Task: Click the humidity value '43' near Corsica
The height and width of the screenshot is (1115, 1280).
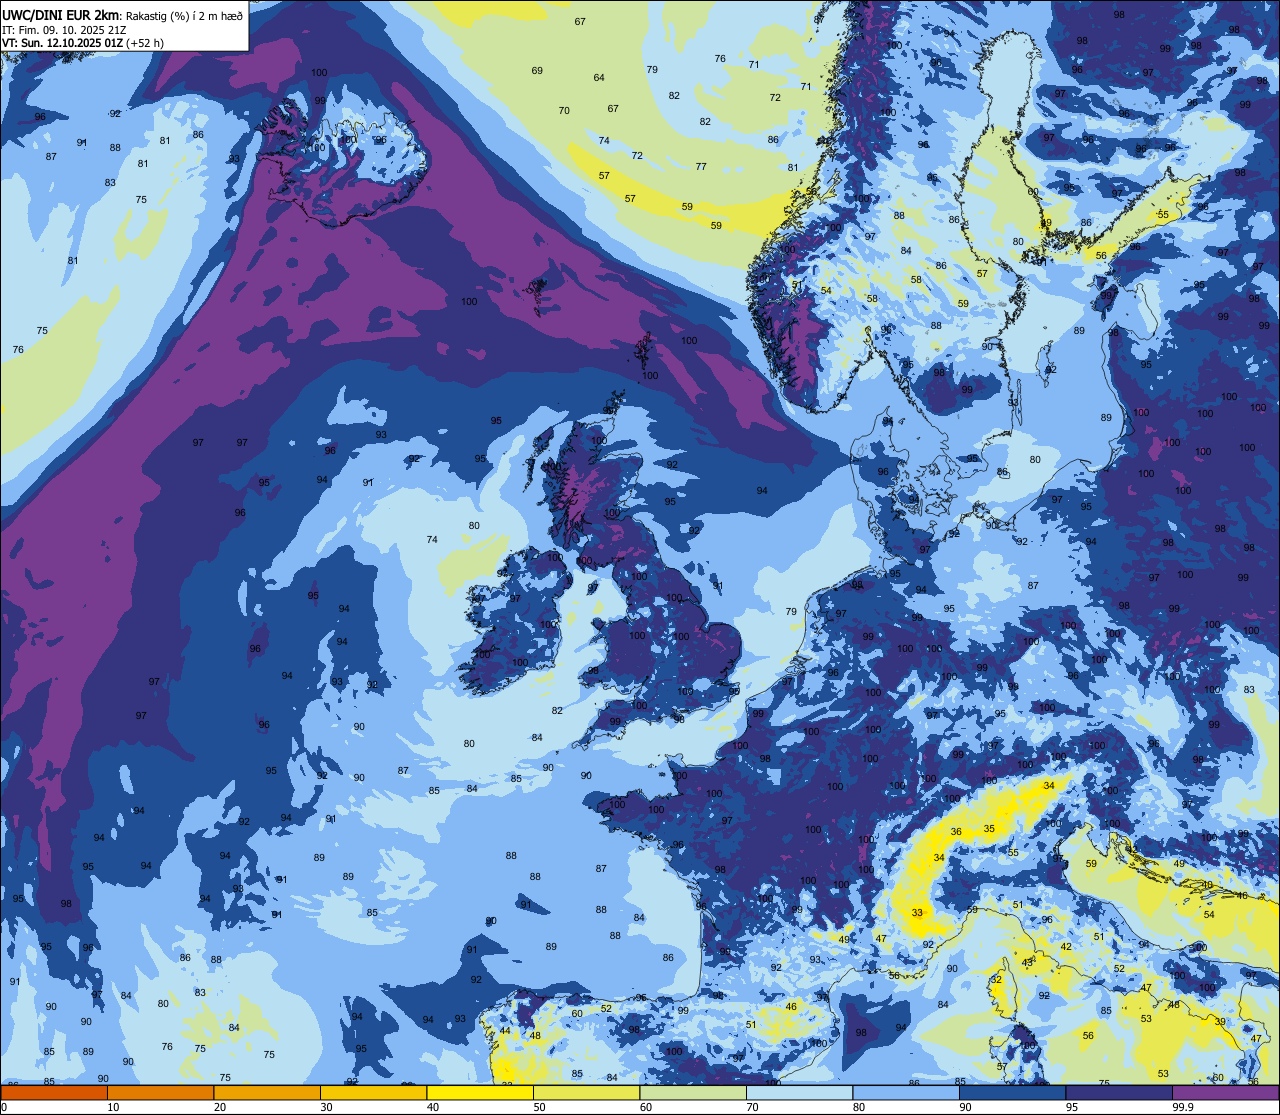Action: click(1027, 963)
